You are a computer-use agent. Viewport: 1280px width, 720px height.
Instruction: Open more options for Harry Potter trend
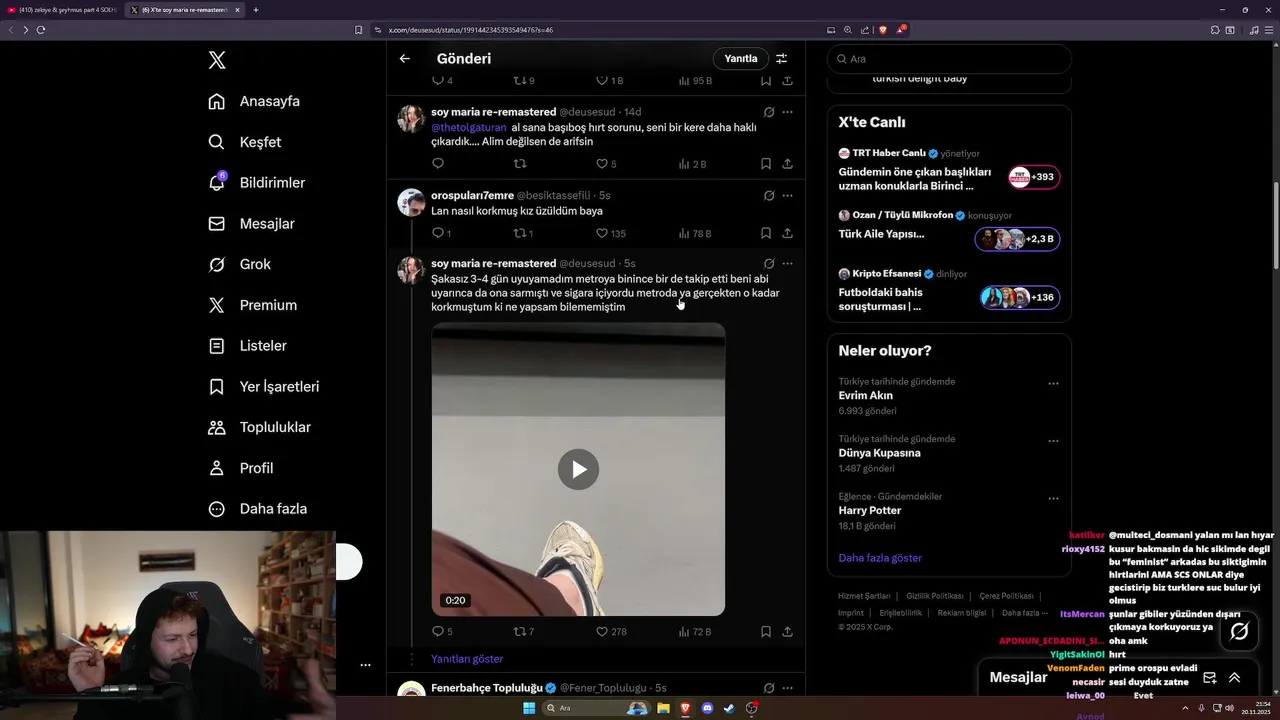click(1053, 498)
